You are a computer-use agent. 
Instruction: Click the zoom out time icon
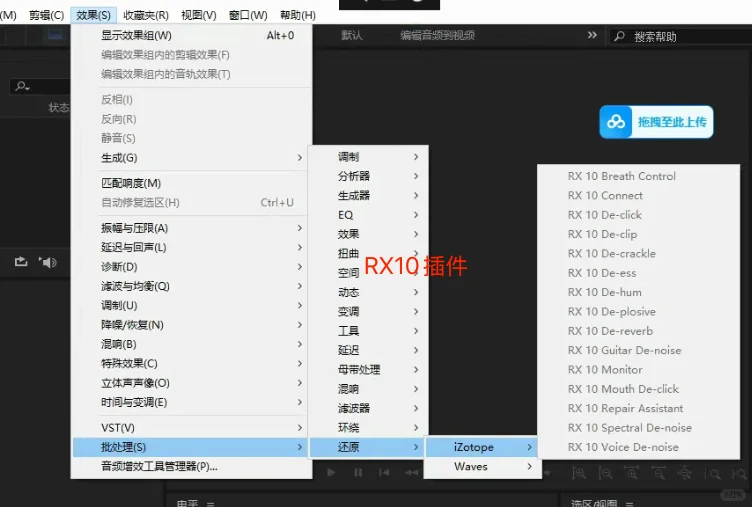click(658, 473)
